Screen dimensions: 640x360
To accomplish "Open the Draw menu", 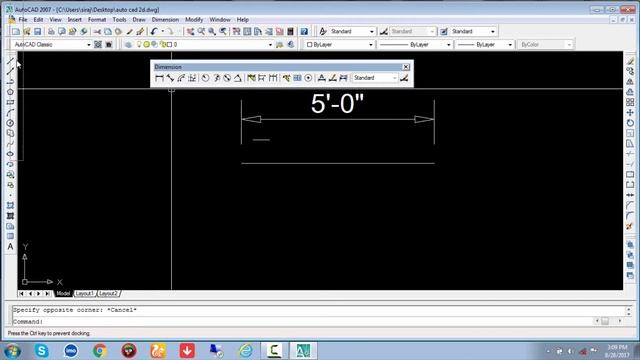I will 139,20.
